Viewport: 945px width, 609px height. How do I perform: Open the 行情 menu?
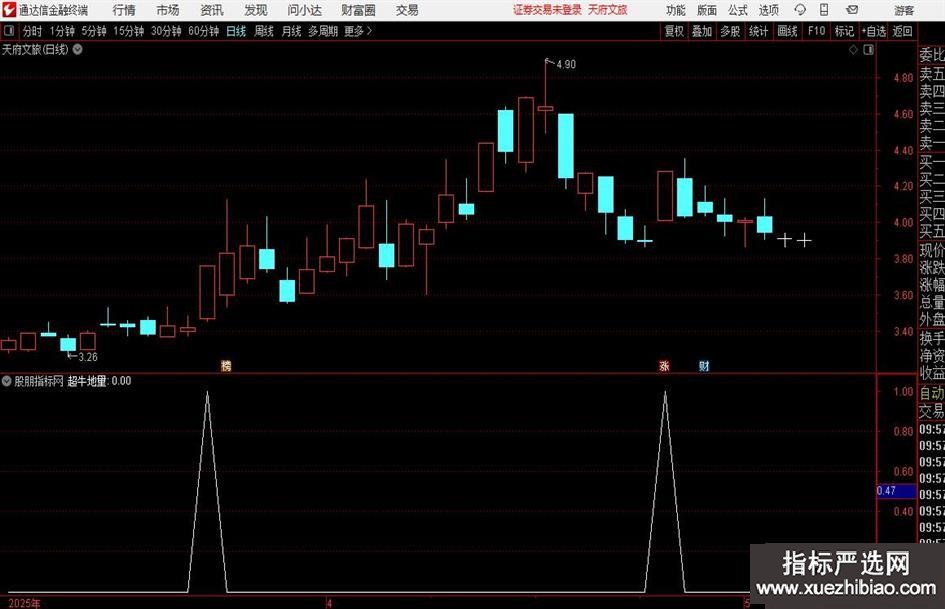pos(124,10)
